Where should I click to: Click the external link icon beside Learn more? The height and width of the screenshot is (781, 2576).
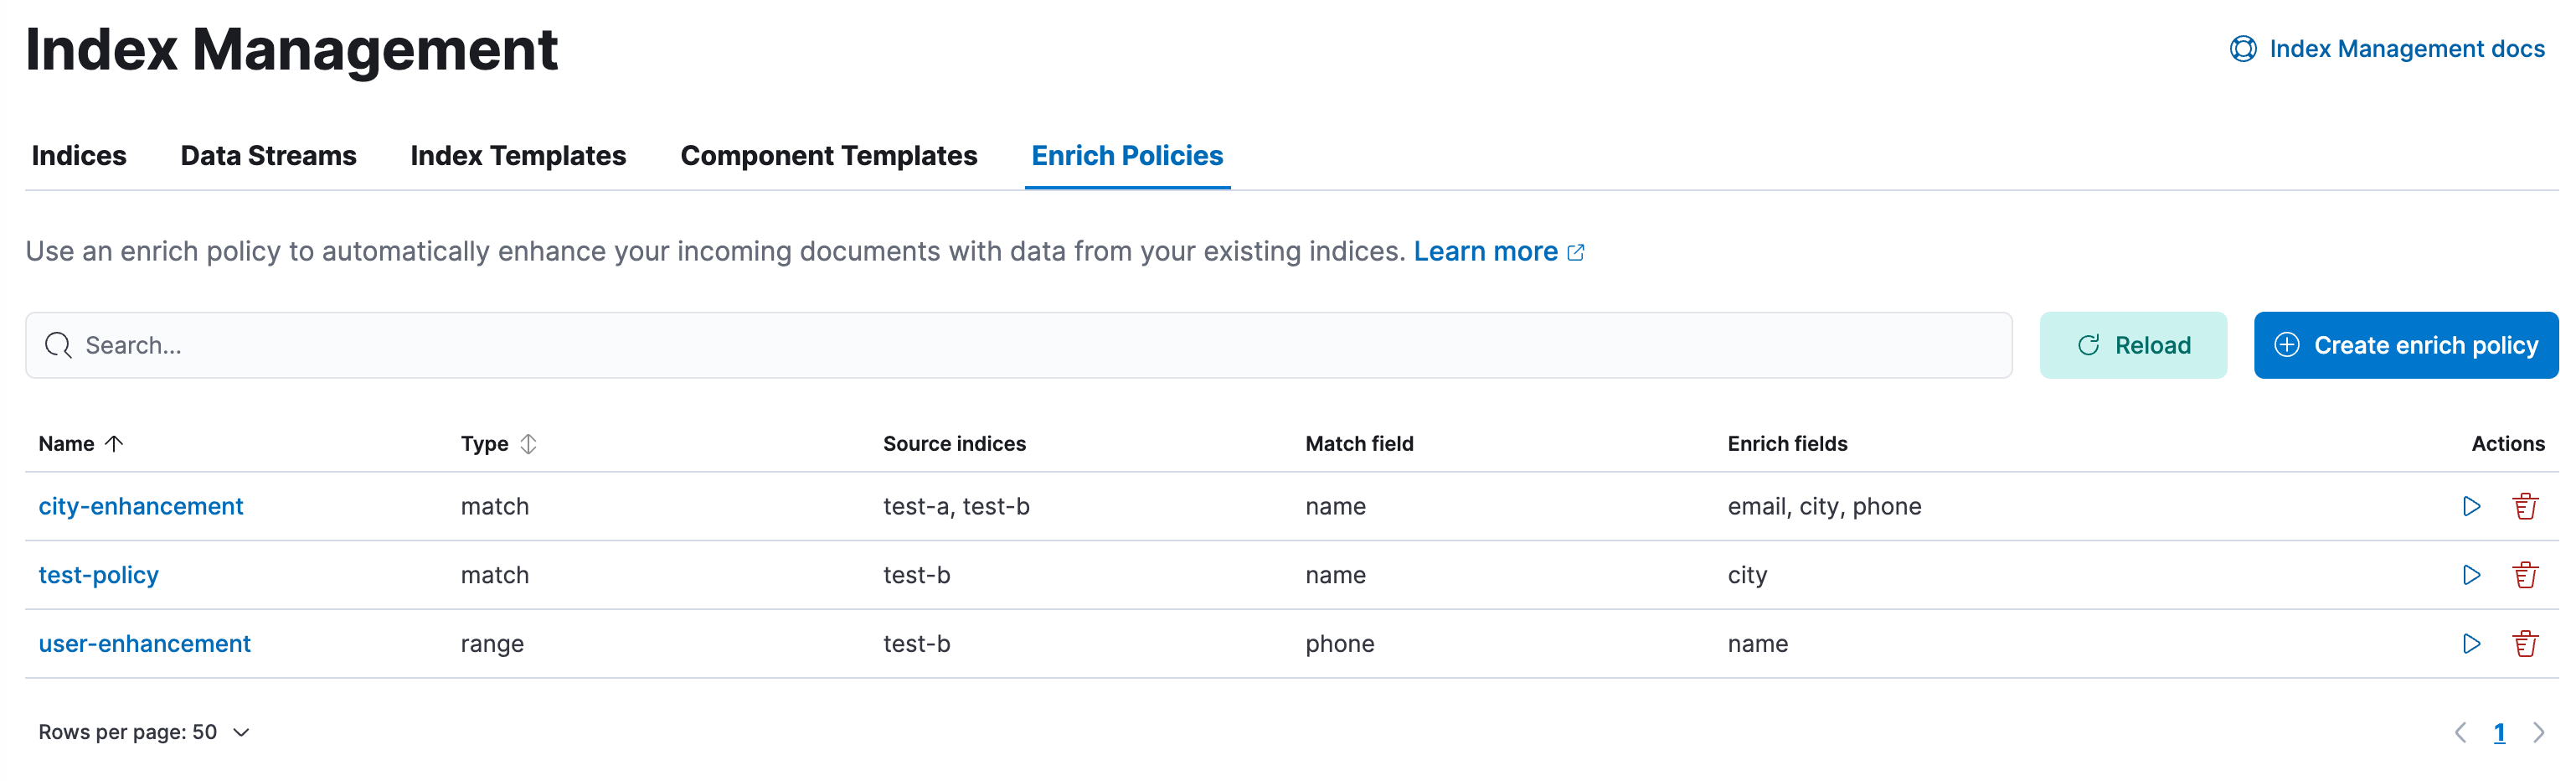point(1576,252)
